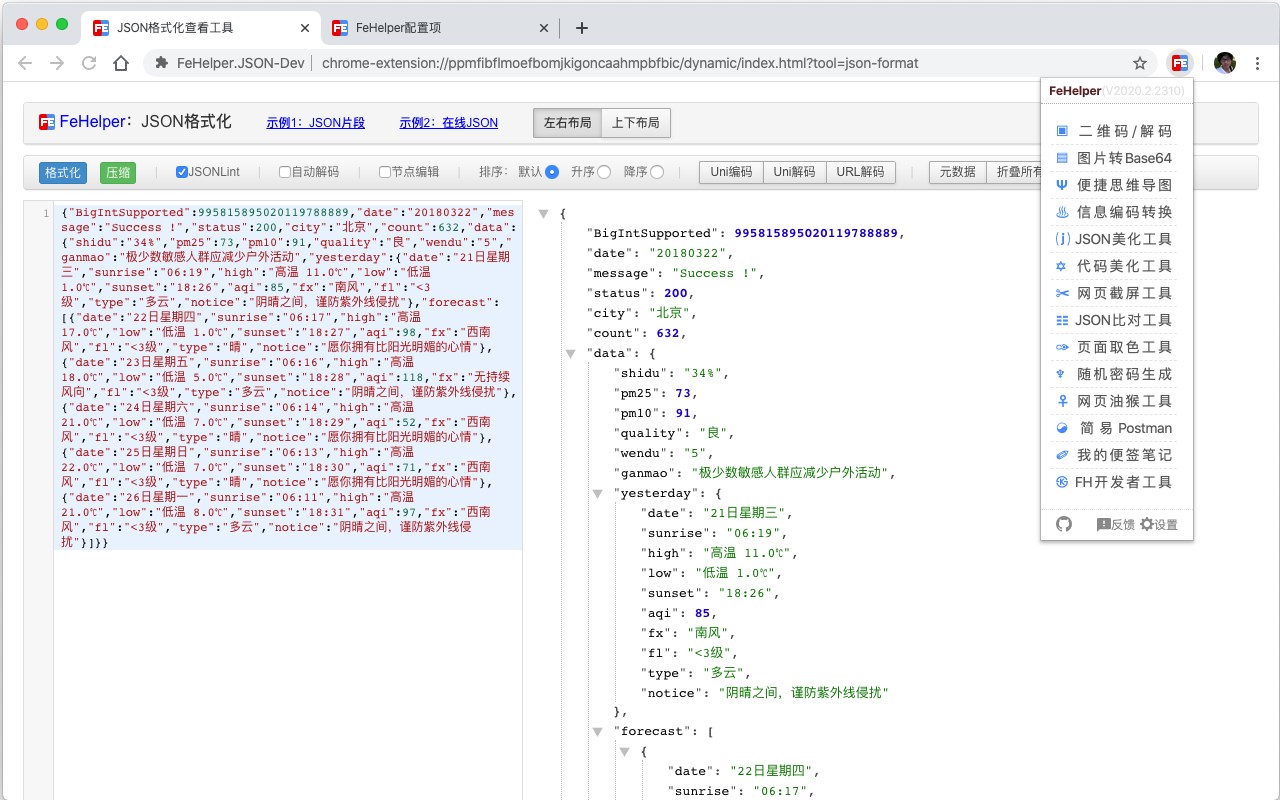The height and width of the screenshot is (800, 1280).
Task: Click inside the raw JSON input editor
Action: pyautogui.click(x=288, y=375)
